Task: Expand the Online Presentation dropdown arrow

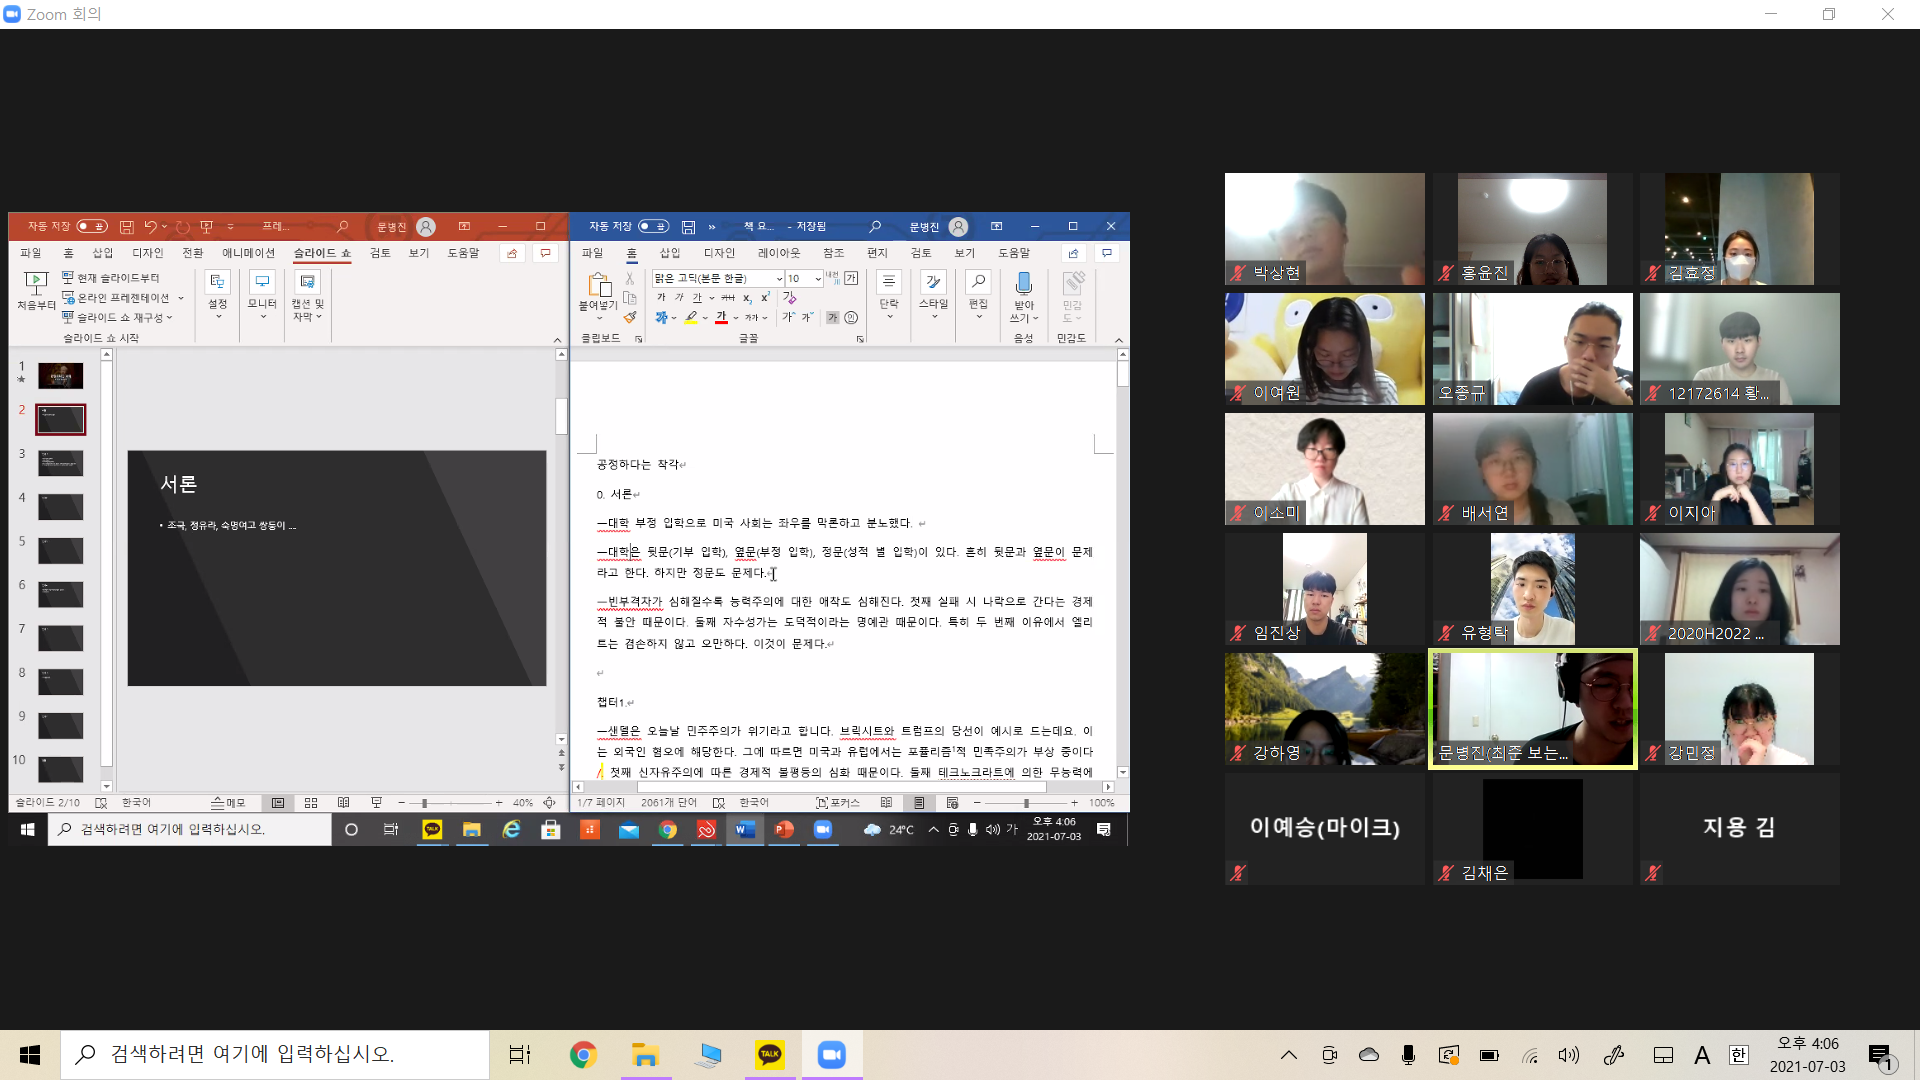Action: (181, 298)
